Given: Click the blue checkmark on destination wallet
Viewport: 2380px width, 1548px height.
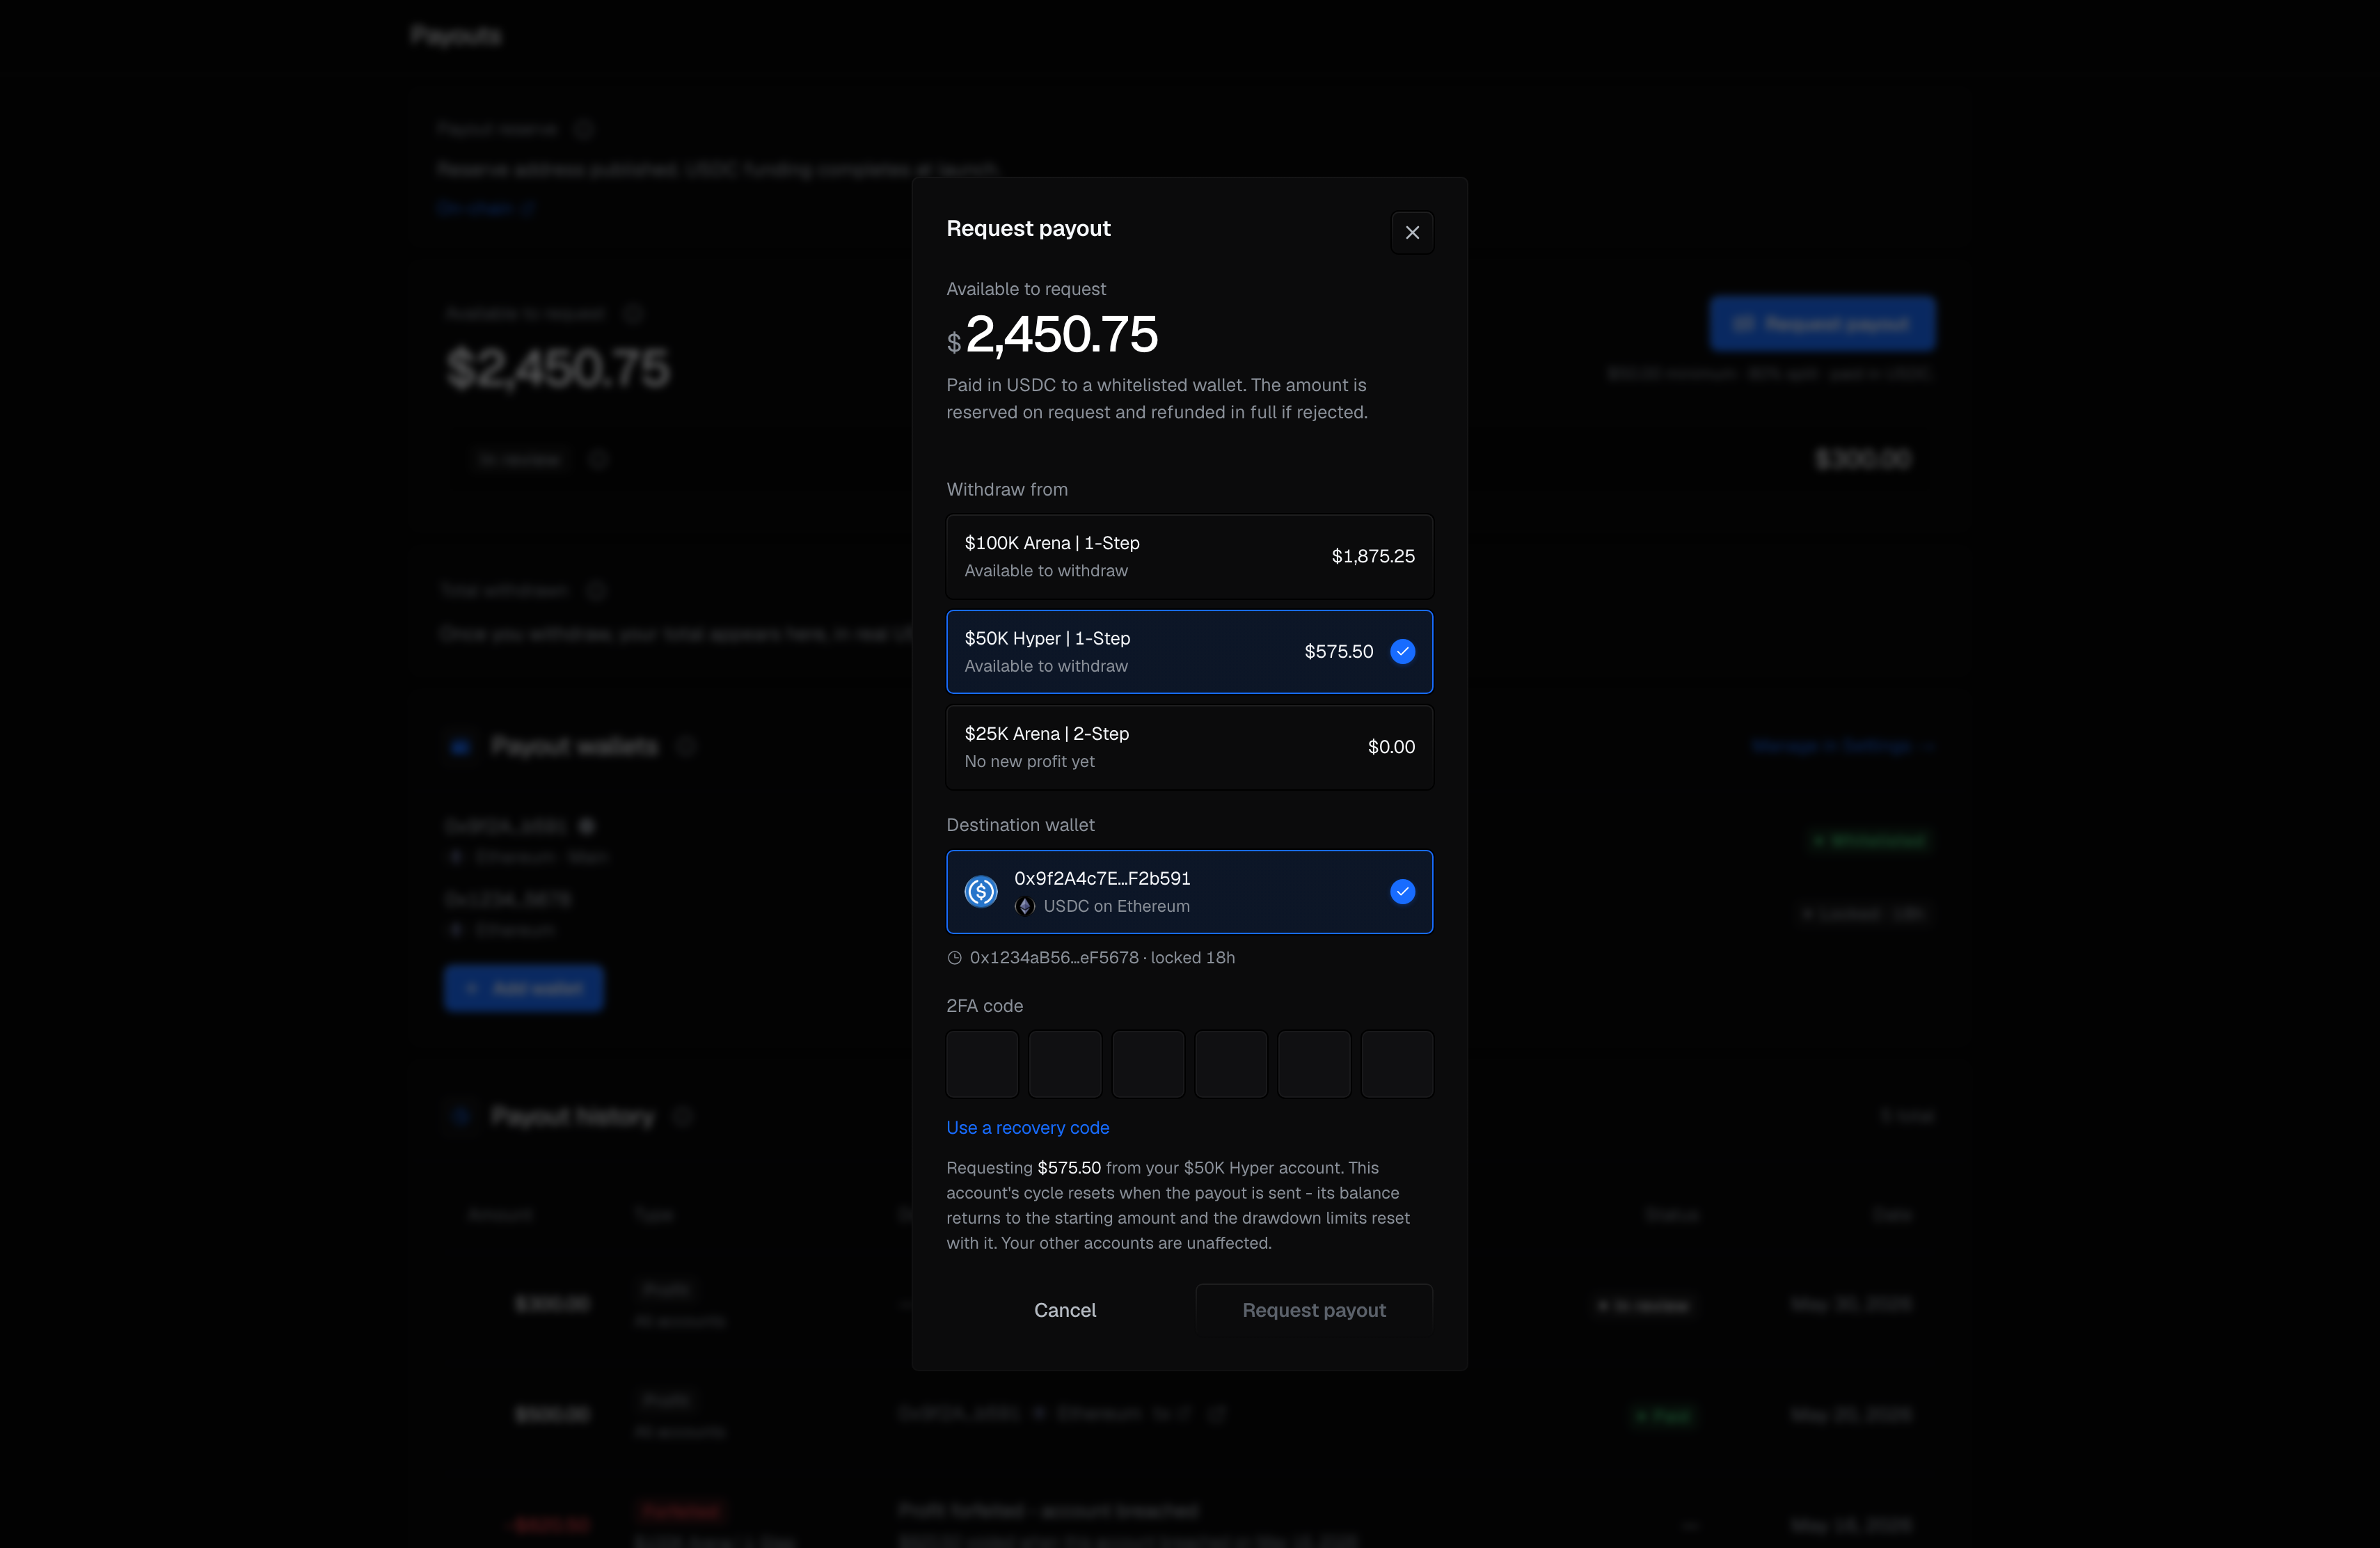Looking at the screenshot, I should coord(1402,891).
